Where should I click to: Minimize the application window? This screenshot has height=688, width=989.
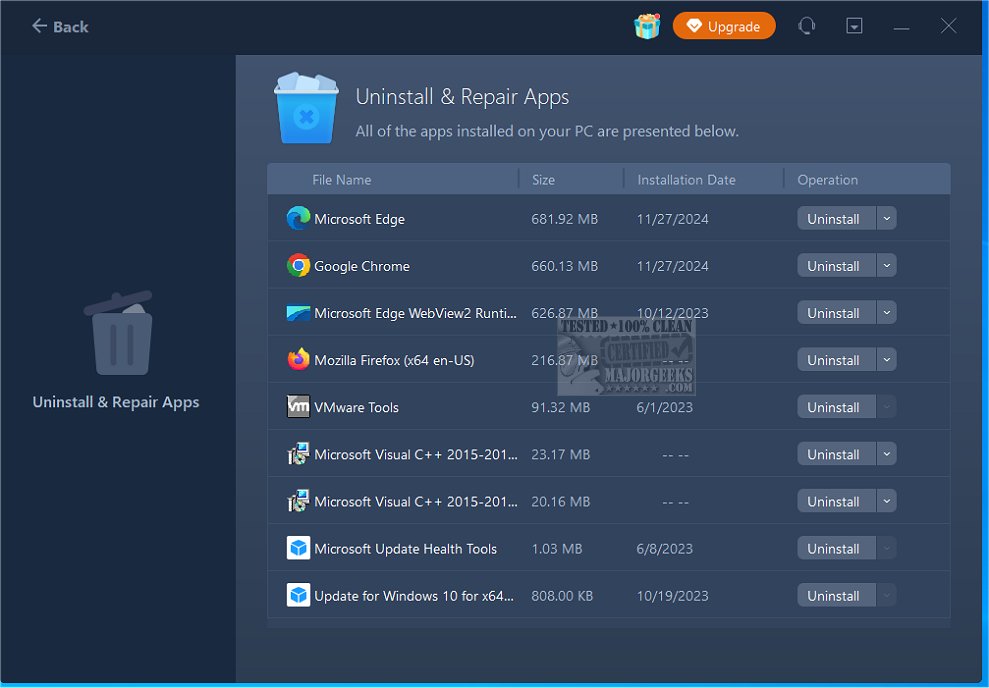901,27
